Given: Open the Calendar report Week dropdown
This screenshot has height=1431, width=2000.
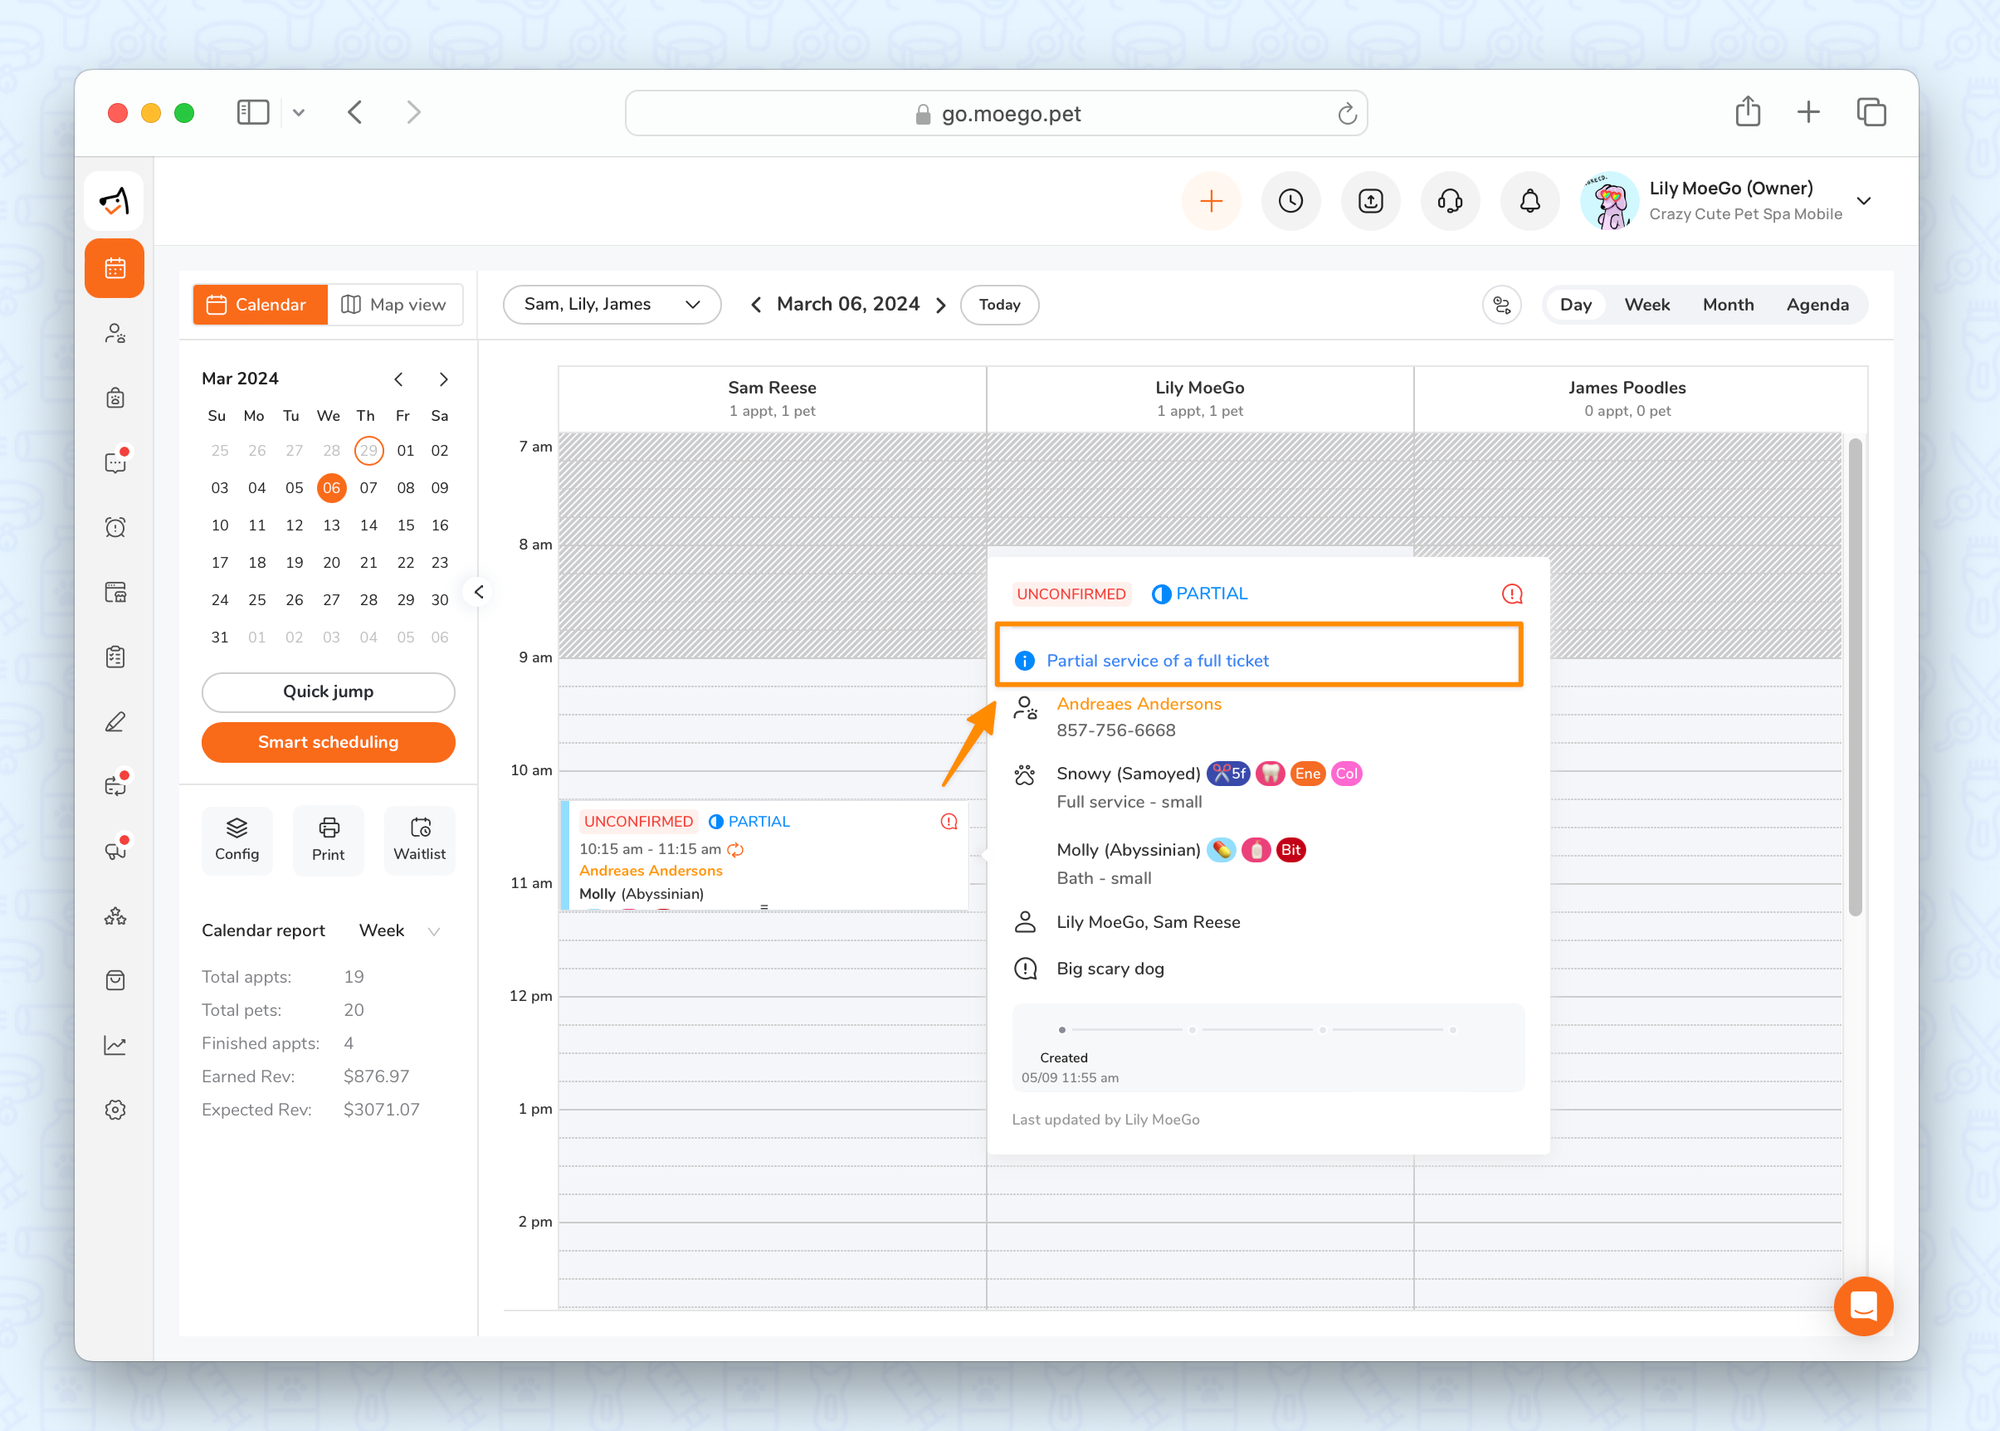Looking at the screenshot, I should point(399,930).
